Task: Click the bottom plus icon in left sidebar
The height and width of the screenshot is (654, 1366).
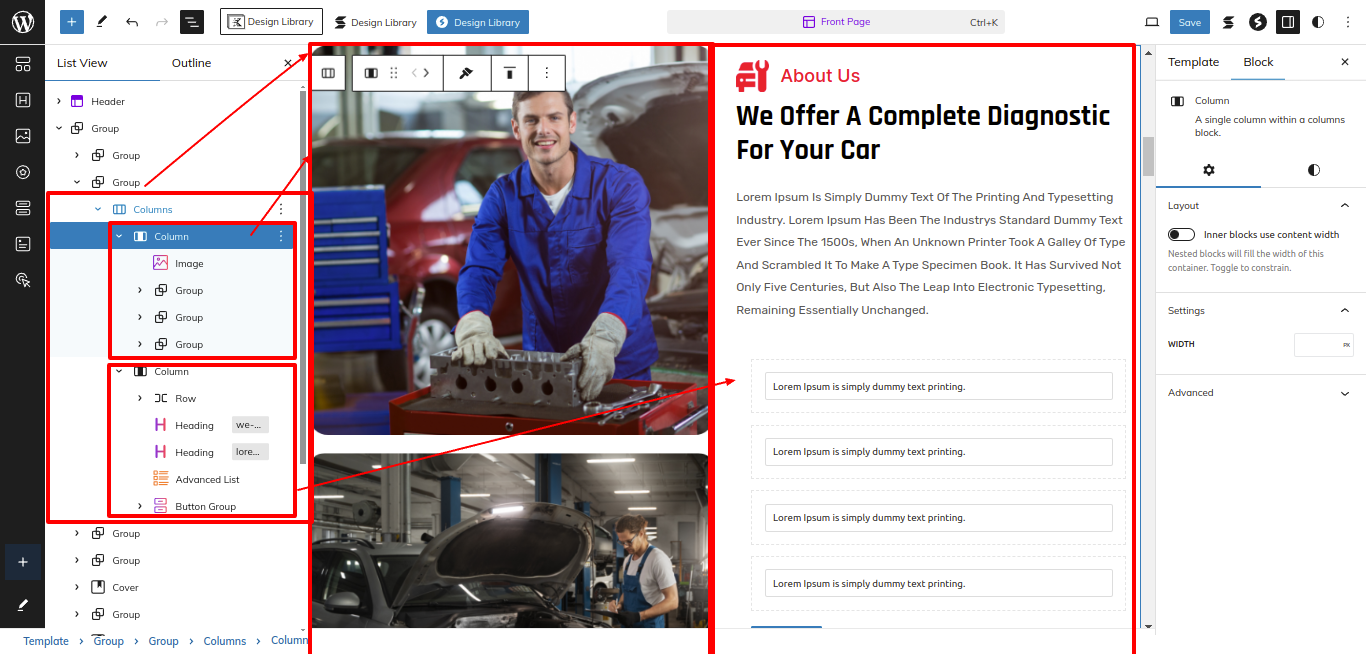Action: click(x=22, y=562)
